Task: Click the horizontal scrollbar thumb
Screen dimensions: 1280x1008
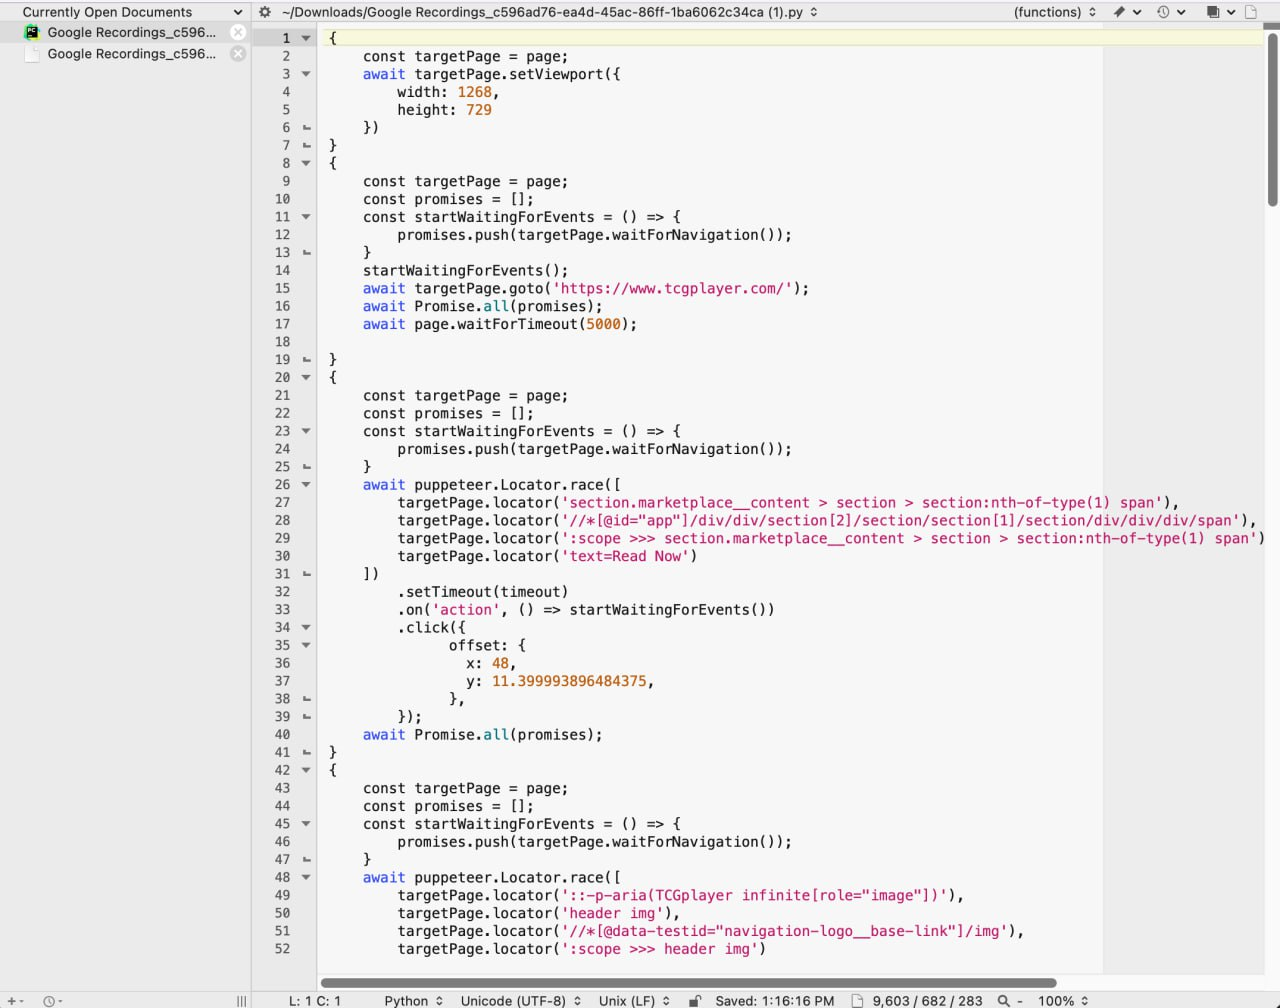Action: (688, 983)
